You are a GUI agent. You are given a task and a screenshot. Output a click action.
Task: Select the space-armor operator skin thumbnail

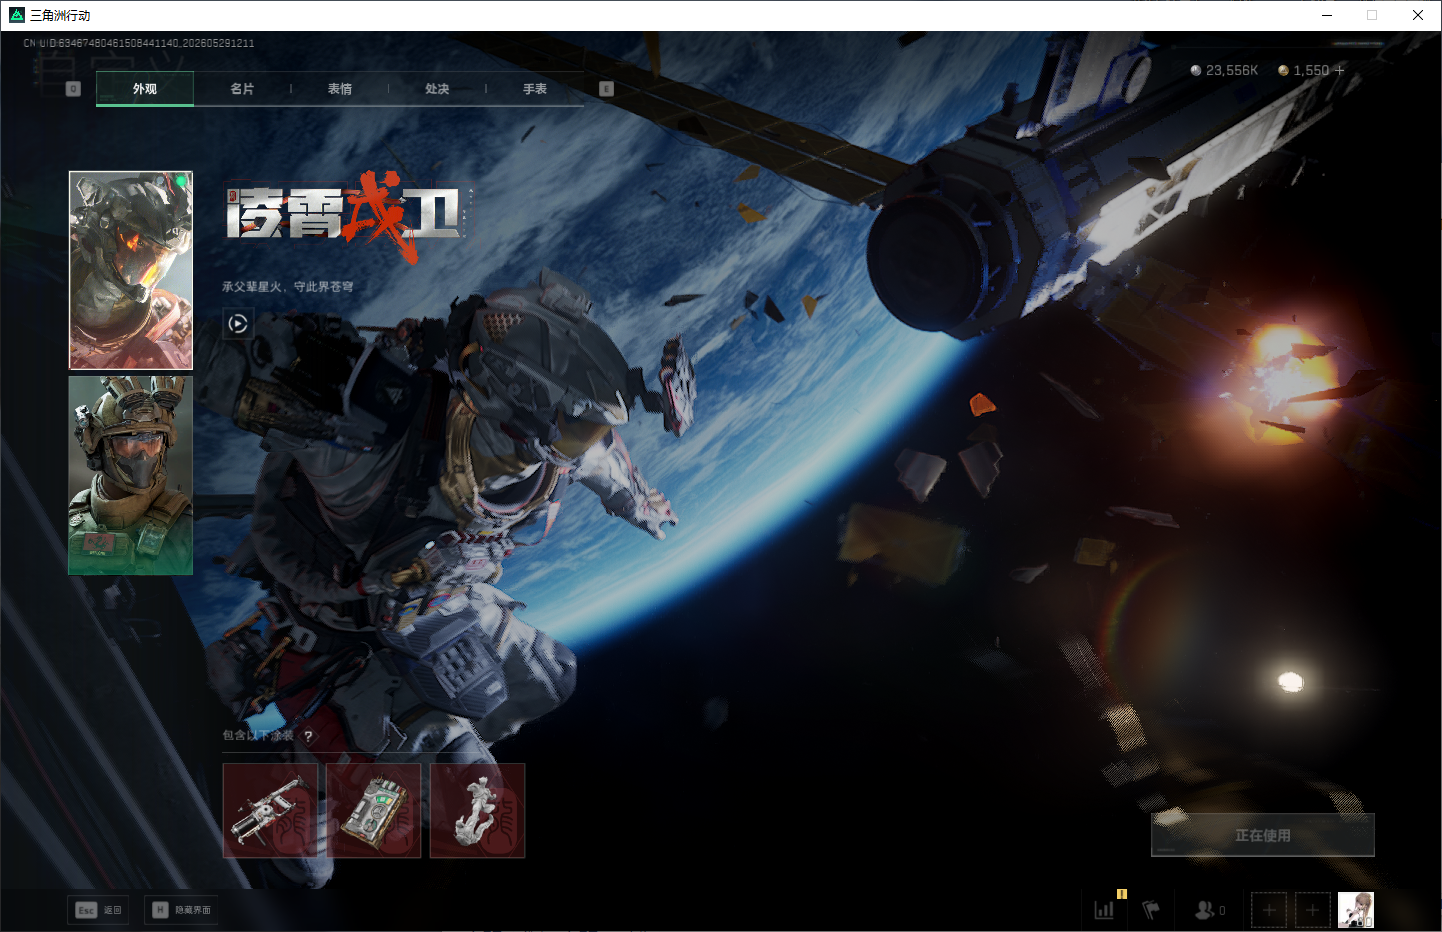click(x=131, y=270)
